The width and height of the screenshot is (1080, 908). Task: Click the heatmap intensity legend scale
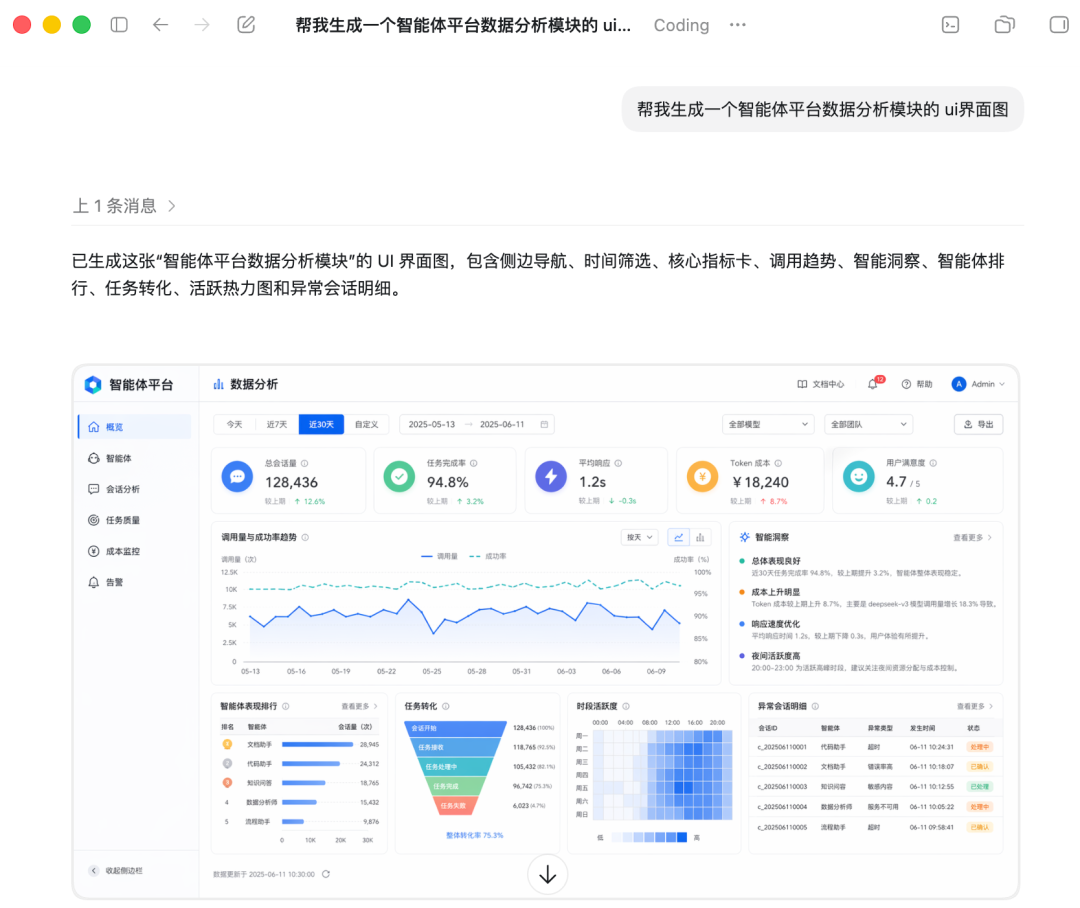pyautogui.click(x=650, y=838)
